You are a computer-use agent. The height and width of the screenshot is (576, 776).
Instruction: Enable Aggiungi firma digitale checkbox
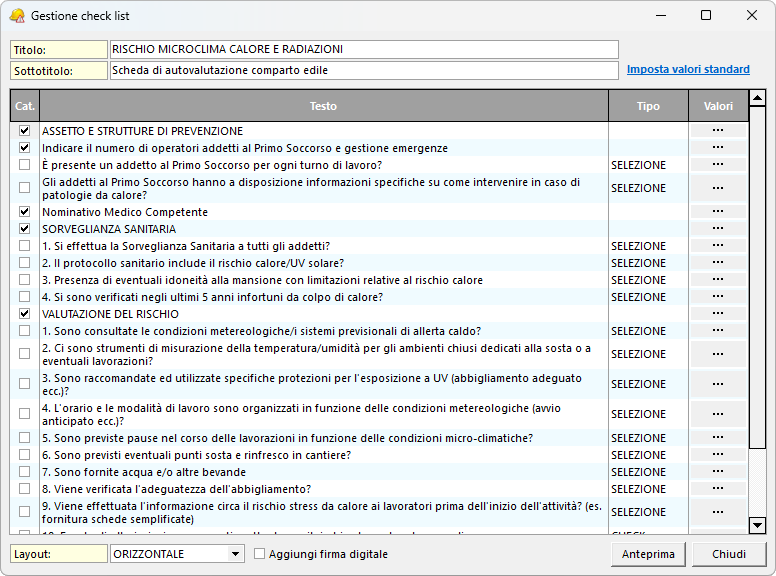(x=260, y=554)
